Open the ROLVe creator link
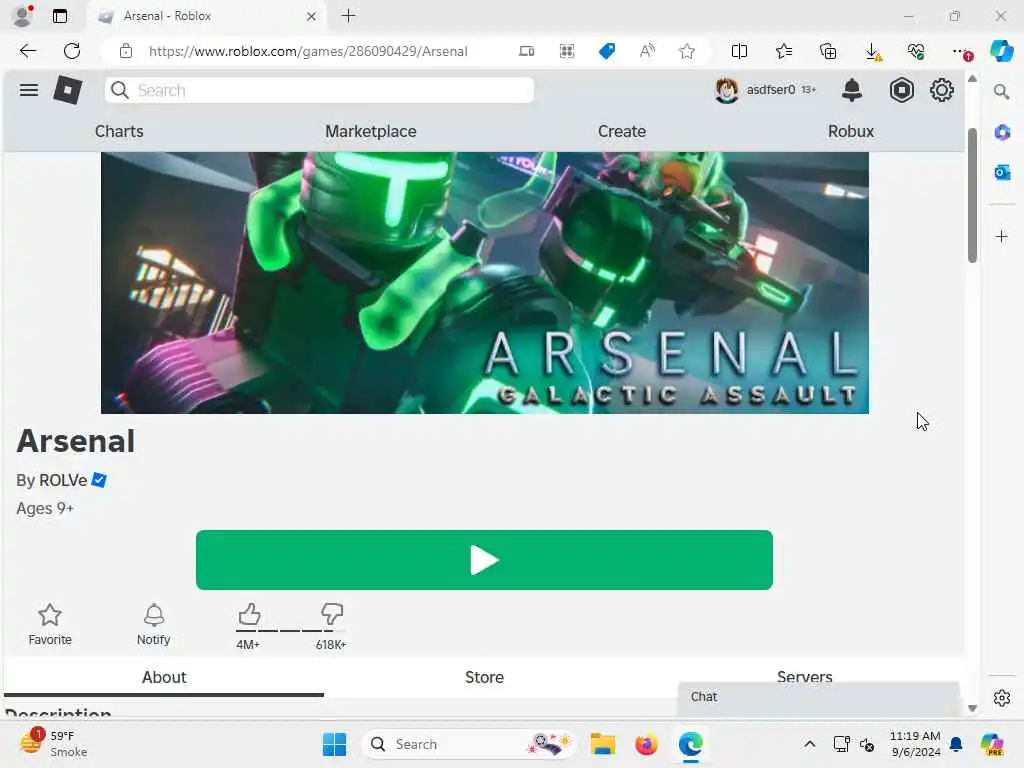 point(63,480)
